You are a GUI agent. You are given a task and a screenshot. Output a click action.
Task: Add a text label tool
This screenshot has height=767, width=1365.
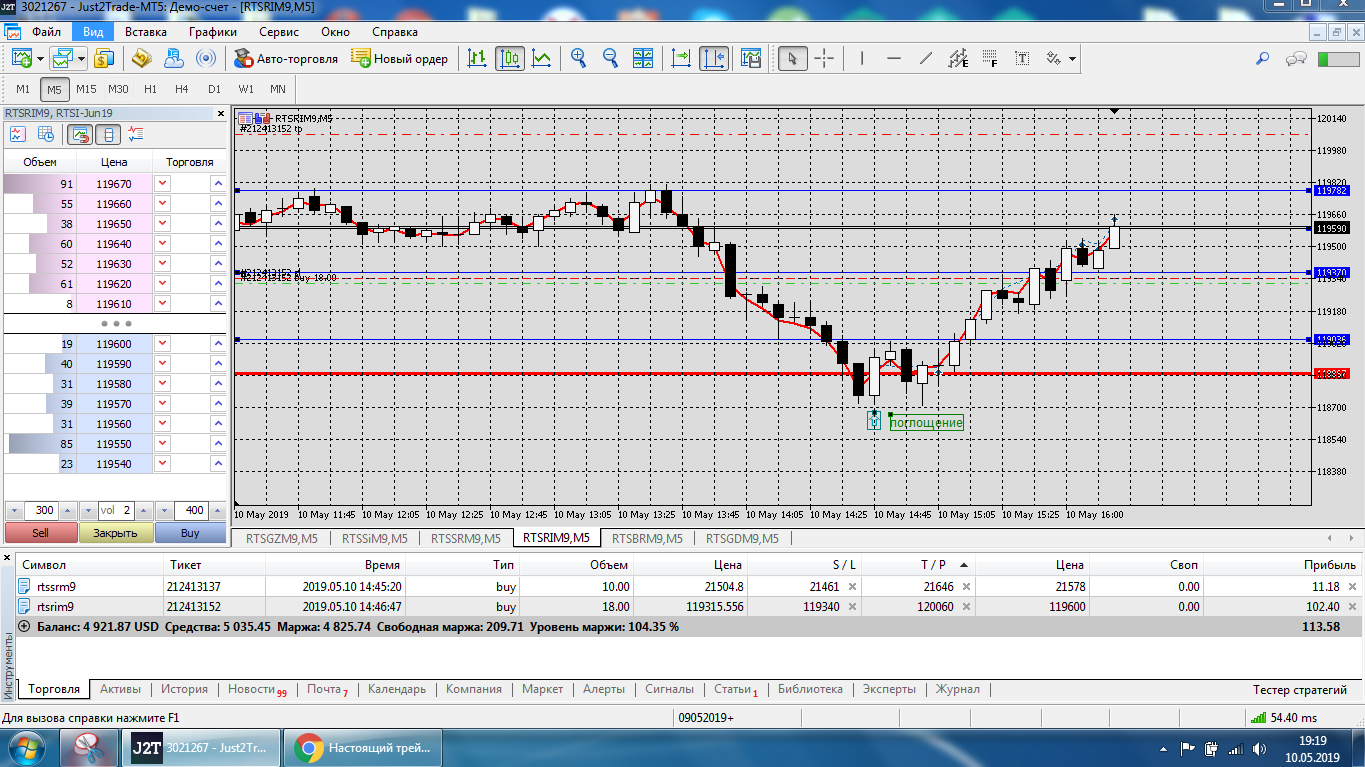coord(1021,58)
